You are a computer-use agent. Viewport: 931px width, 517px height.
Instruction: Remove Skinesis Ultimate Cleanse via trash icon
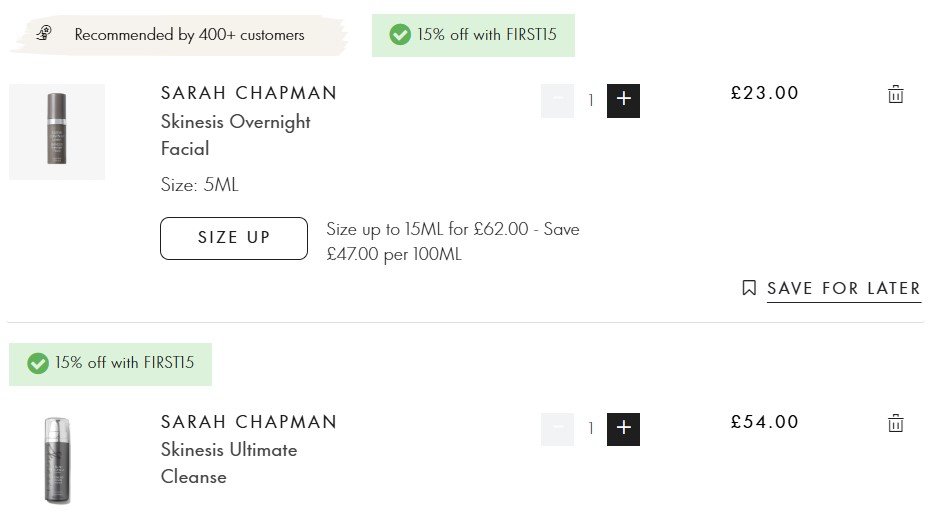(x=895, y=423)
